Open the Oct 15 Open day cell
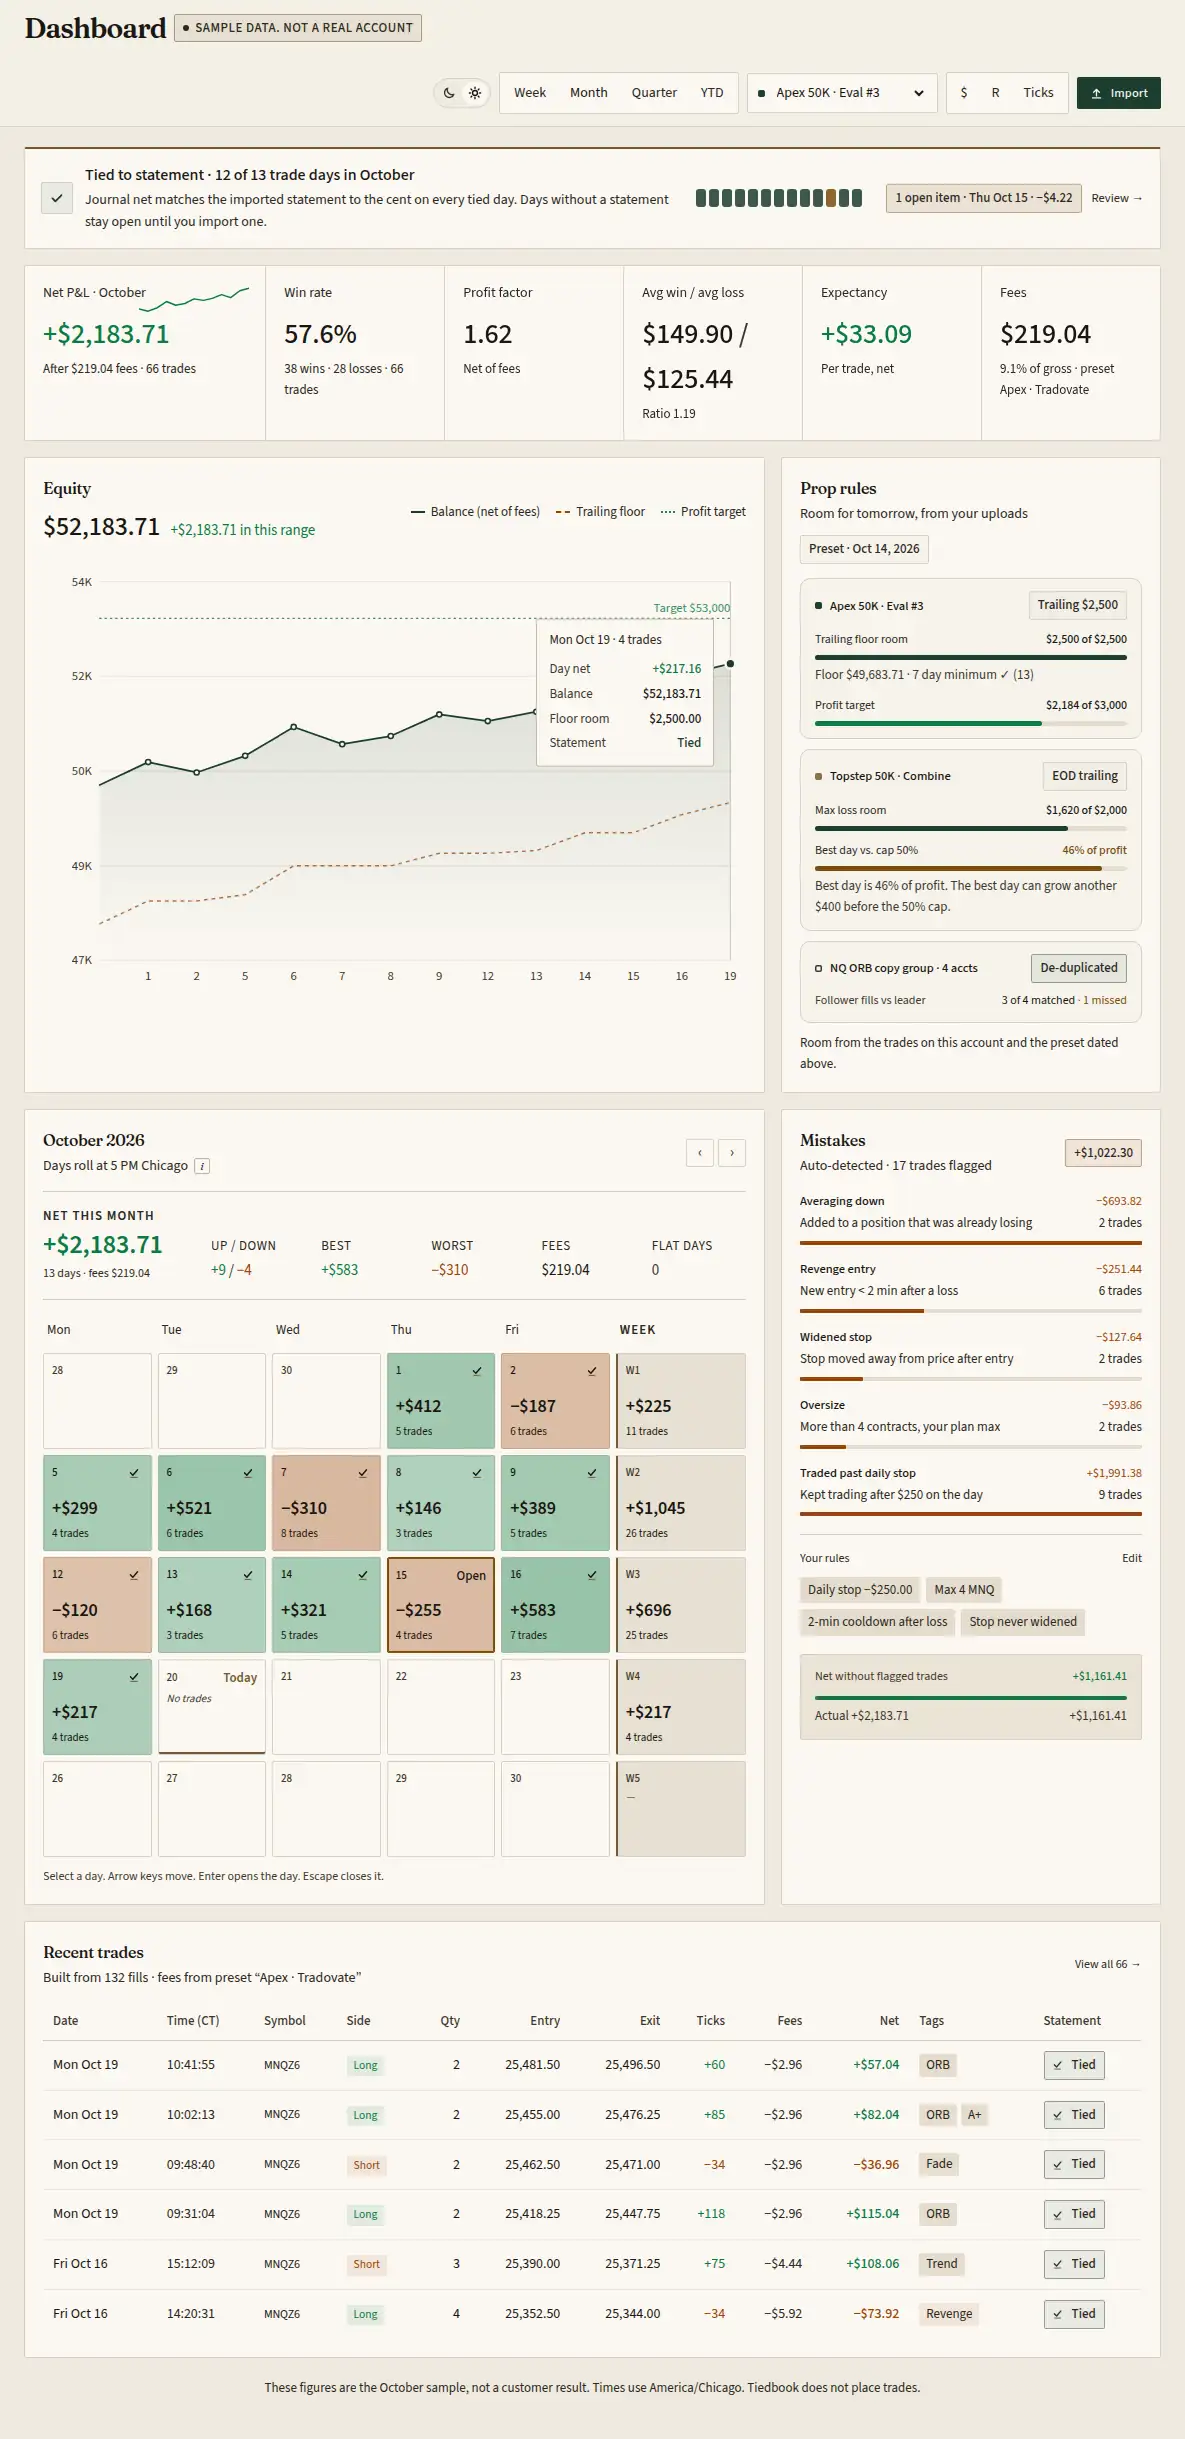Image resolution: width=1185 pixels, height=2439 pixels. (x=441, y=1605)
